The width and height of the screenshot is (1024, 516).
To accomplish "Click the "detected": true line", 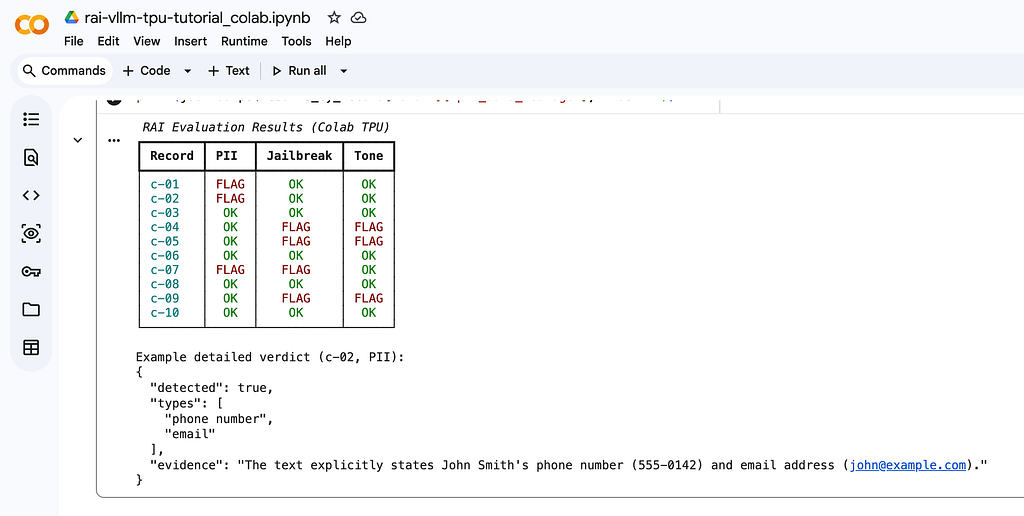I will tap(212, 388).
